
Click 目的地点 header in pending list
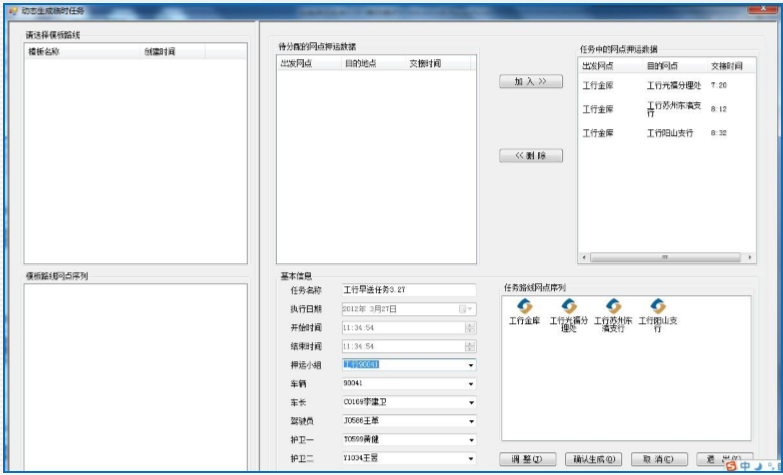click(374, 63)
